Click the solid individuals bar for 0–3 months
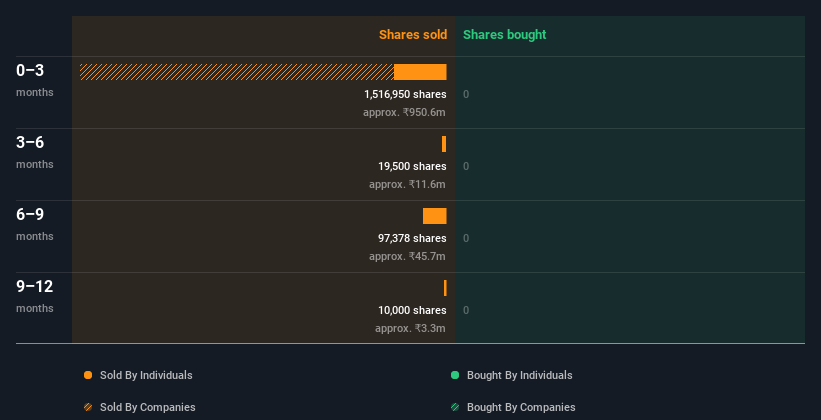The image size is (821, 420). [420, 72]
